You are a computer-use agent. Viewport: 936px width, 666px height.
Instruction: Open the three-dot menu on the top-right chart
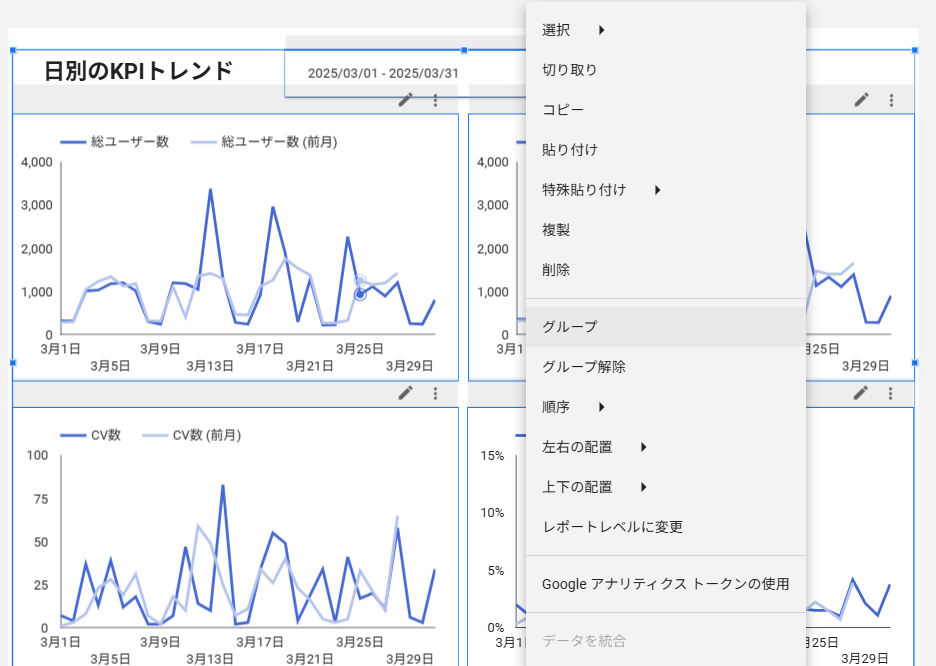891,100
